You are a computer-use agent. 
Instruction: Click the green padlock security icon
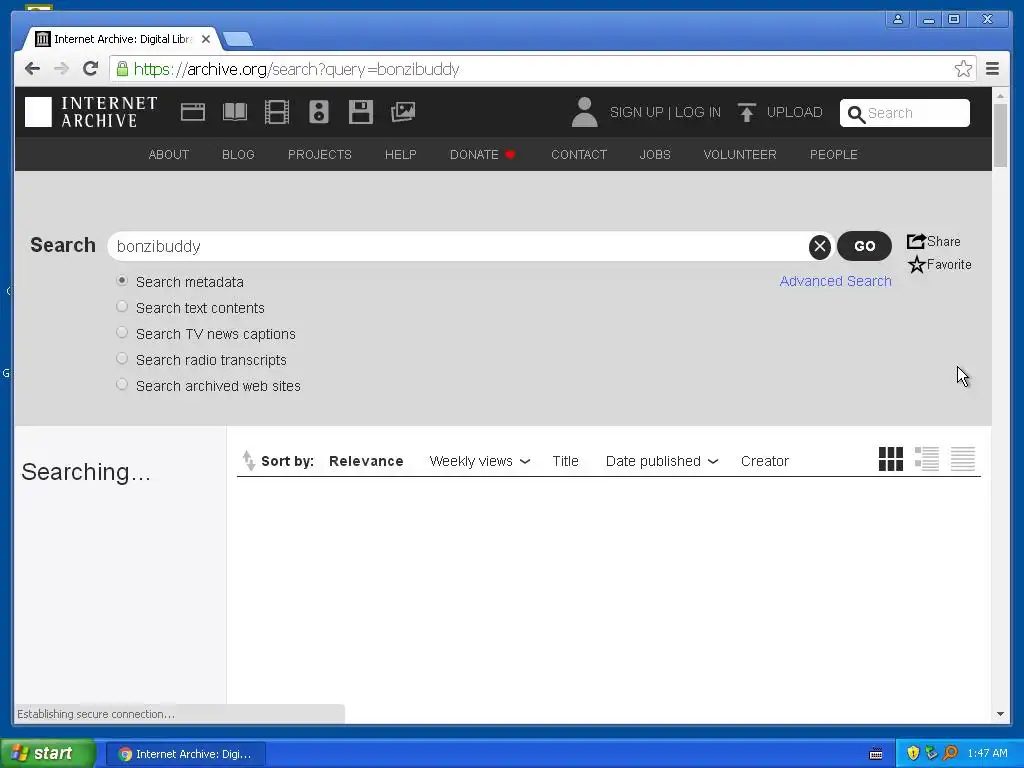coord(122,69)
